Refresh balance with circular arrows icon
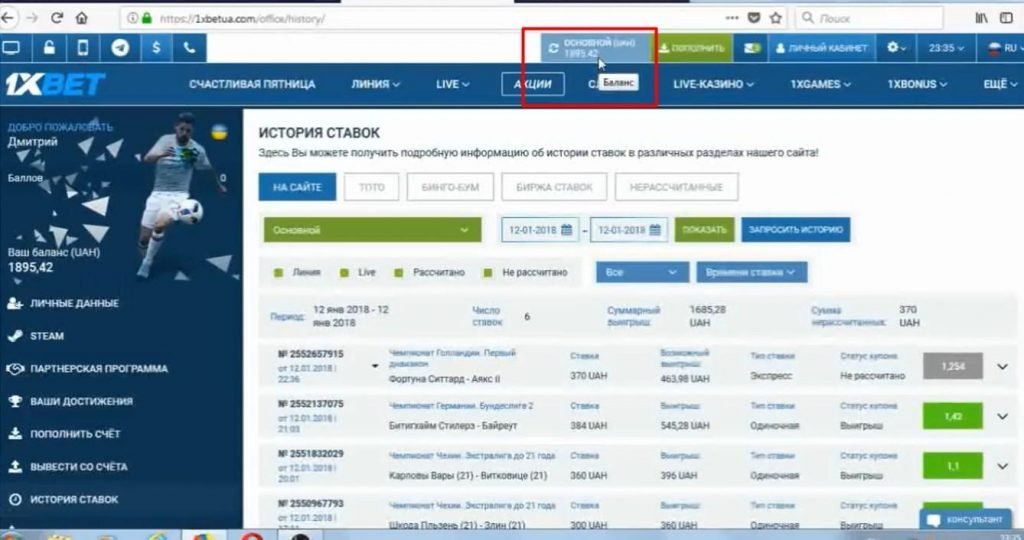 click(x=553, y=48)
